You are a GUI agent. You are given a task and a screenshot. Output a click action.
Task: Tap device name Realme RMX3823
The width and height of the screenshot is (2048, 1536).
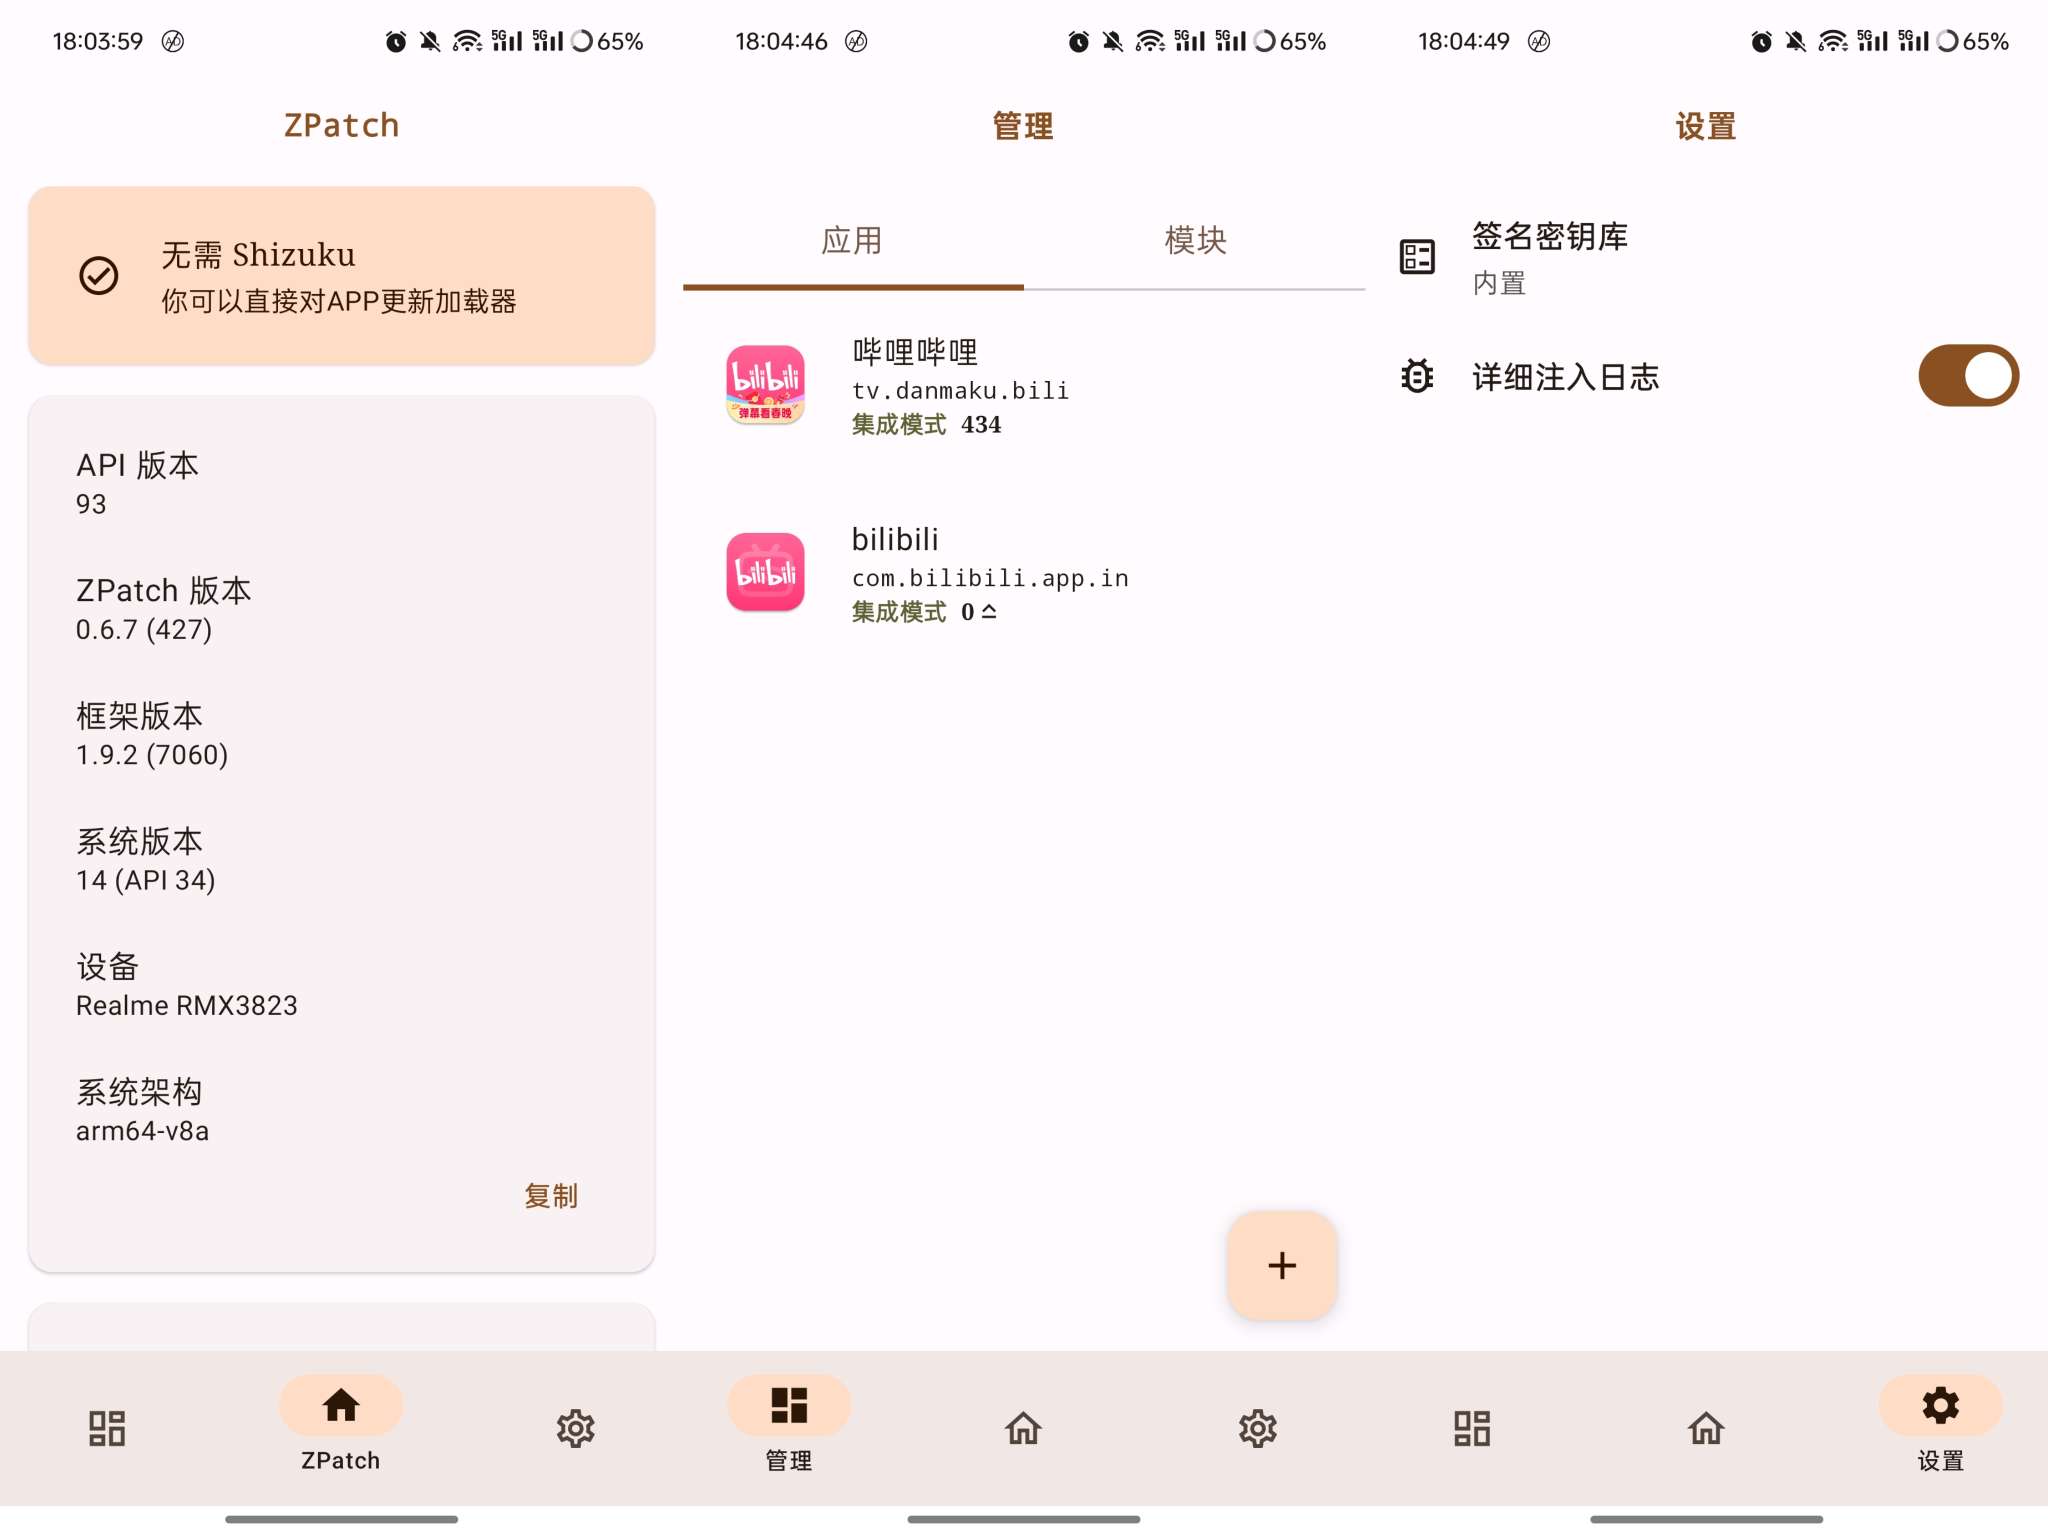pyautogui.click(x=187, y=1005)
